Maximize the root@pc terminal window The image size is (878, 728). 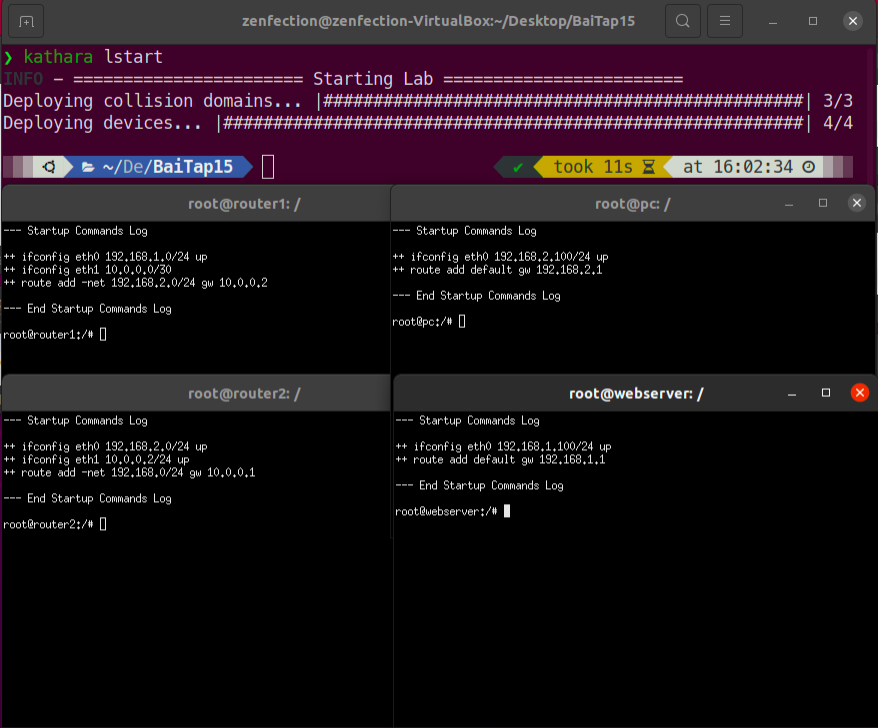point(823,203)
